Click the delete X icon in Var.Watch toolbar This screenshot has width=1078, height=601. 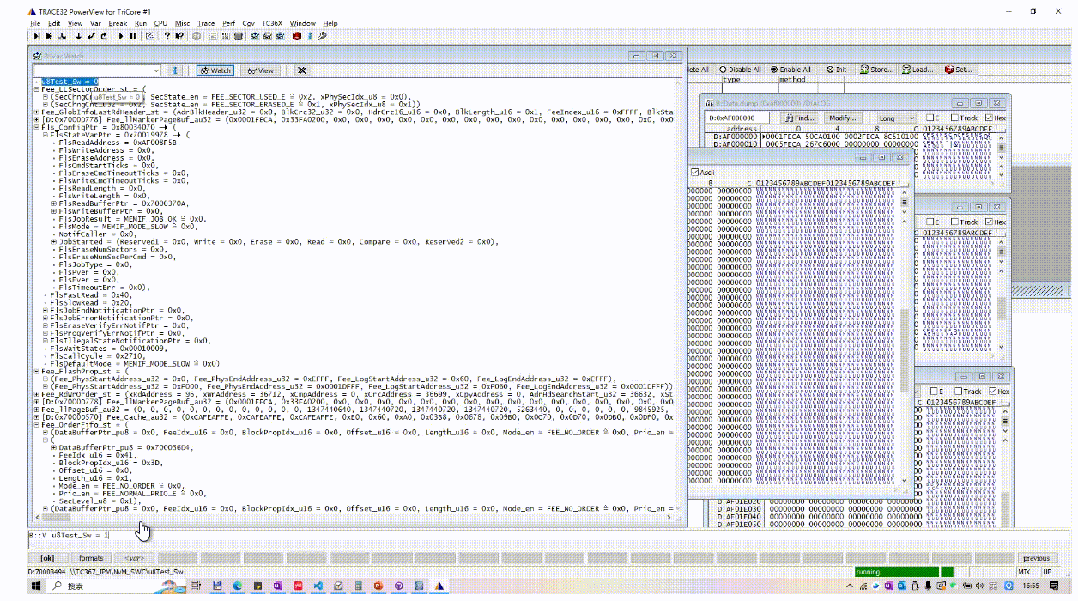pyautogui.click(x=302, y=70)
